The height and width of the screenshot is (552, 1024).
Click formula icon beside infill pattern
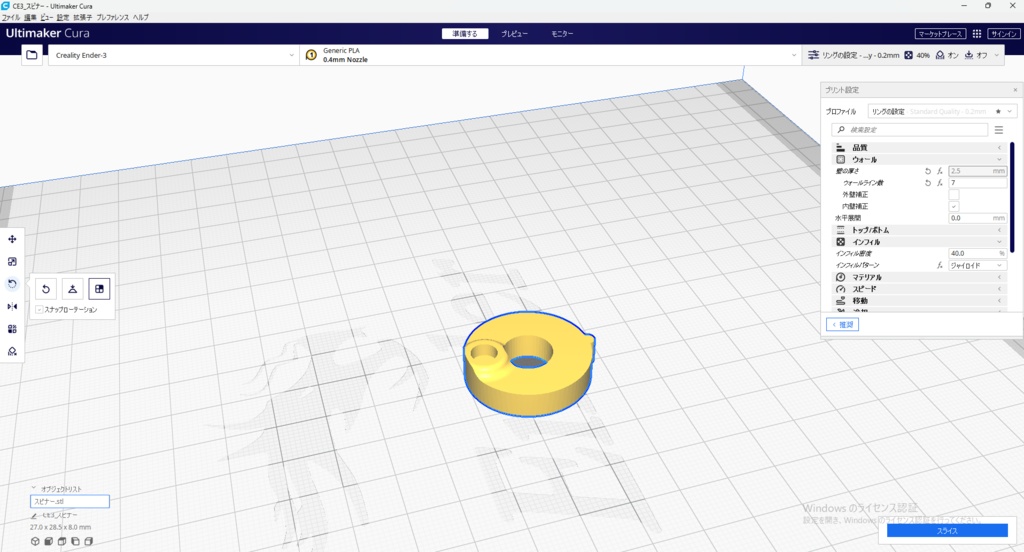[x=940, y=265]
